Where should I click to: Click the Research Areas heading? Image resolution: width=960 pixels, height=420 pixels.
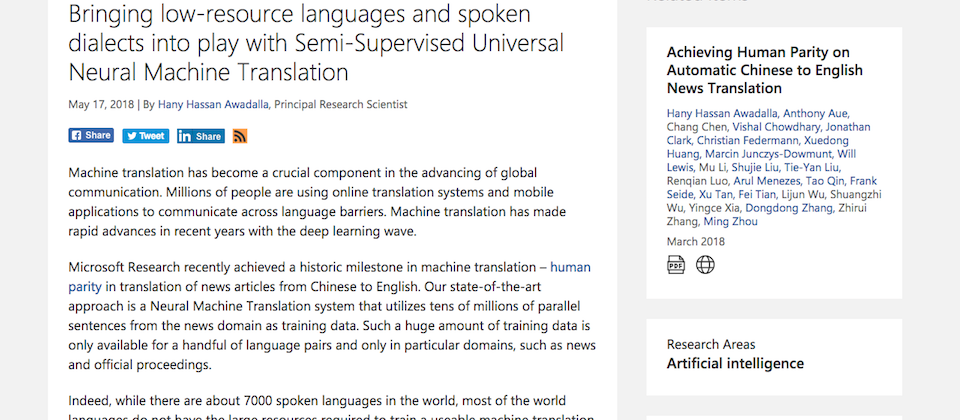(711, 344)
